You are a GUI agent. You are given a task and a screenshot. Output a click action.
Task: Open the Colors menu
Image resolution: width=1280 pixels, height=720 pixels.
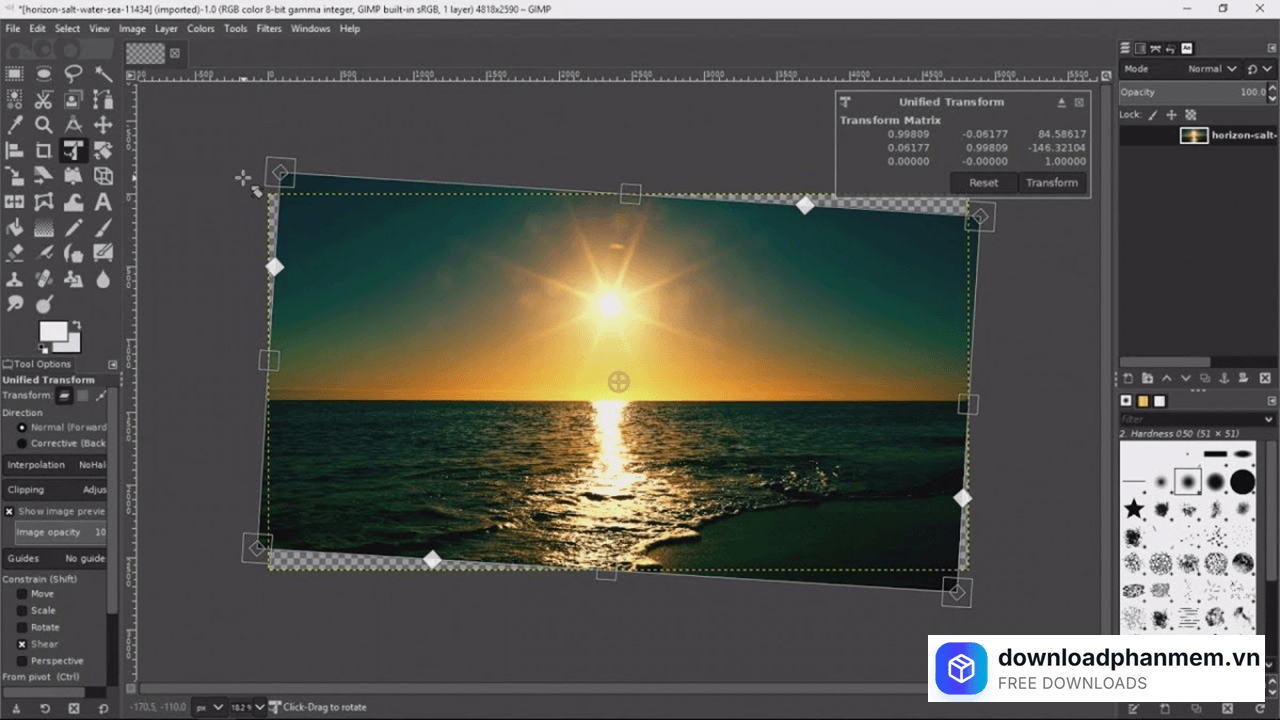click(200, 29)
